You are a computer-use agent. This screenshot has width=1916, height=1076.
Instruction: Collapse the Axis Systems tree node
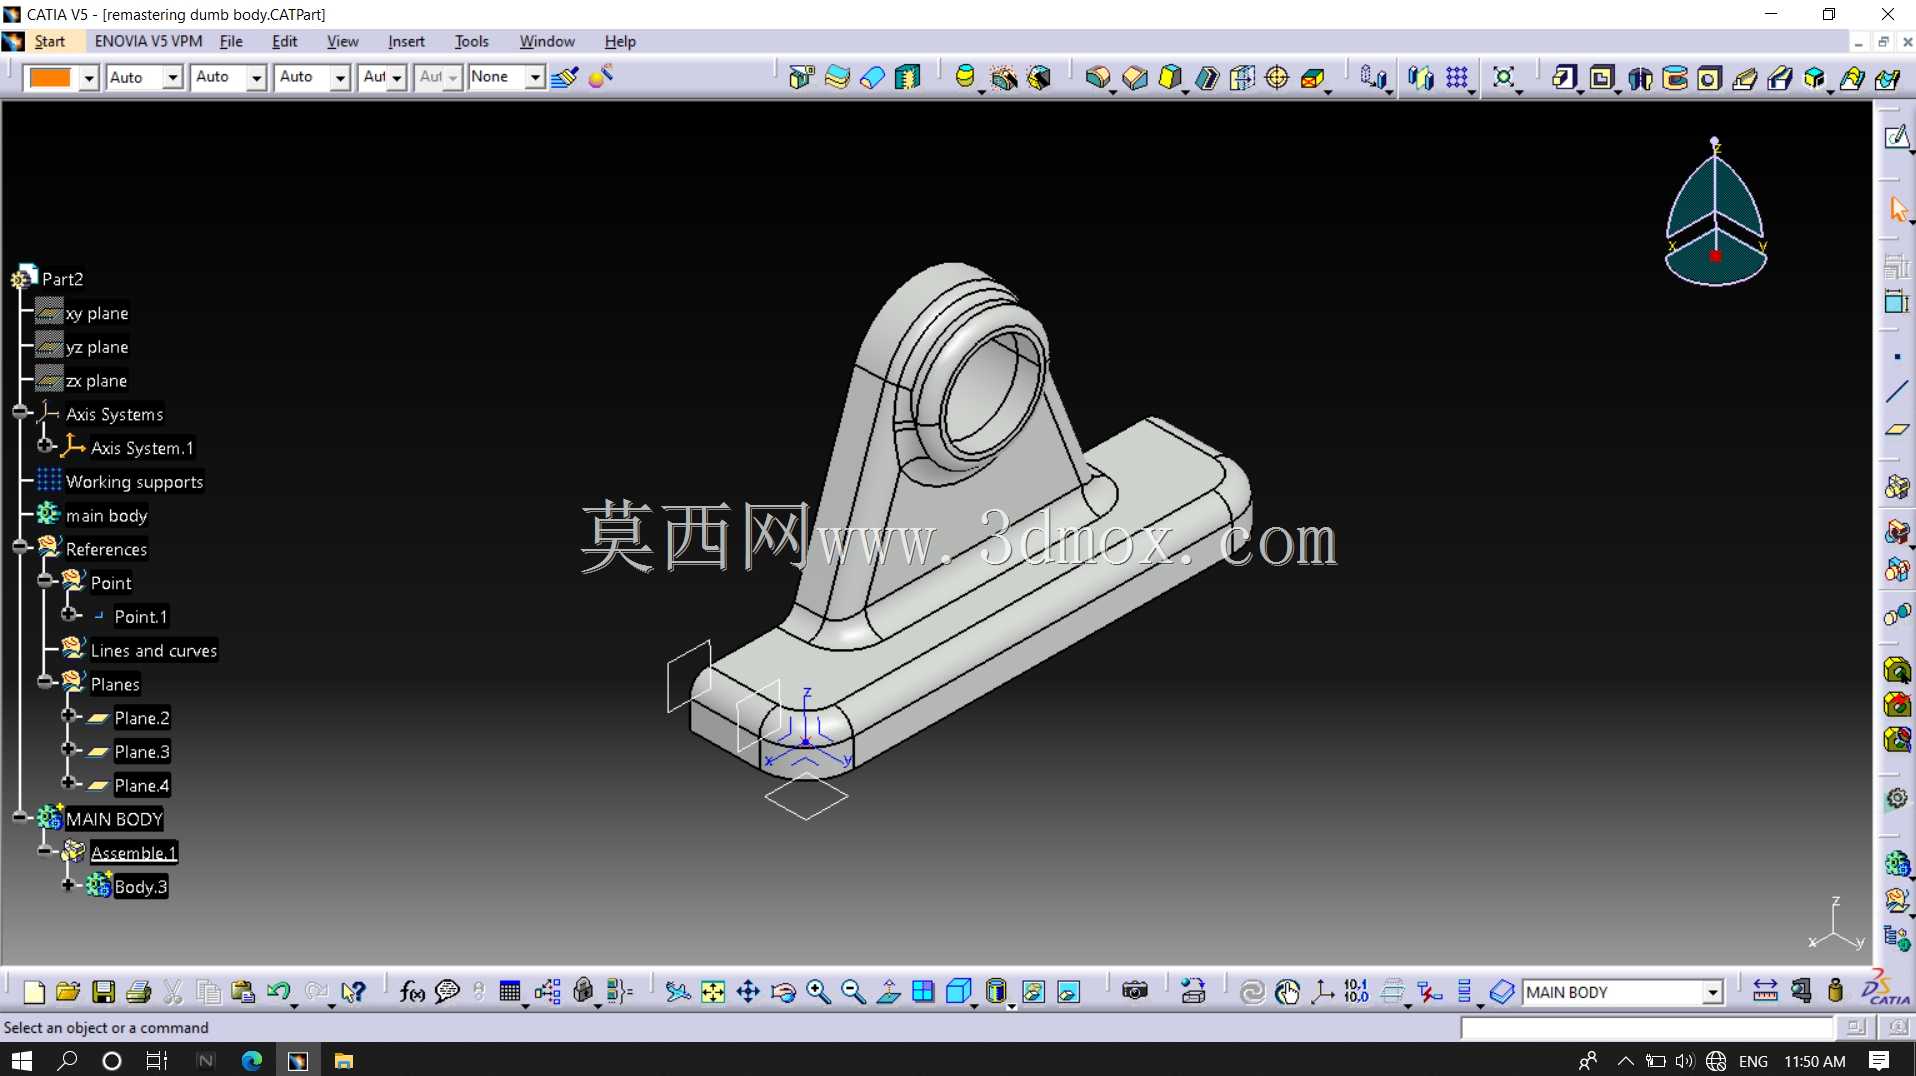[x=20, y=412]
